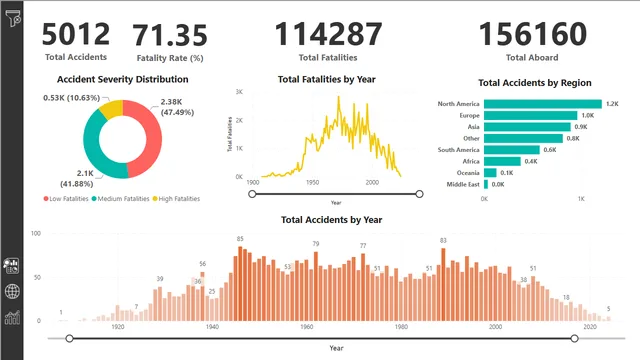Click the Medium Fatalities legend item
Image resolution: width=640 pixels, height=360 pixels.
(x=120, y=199)
